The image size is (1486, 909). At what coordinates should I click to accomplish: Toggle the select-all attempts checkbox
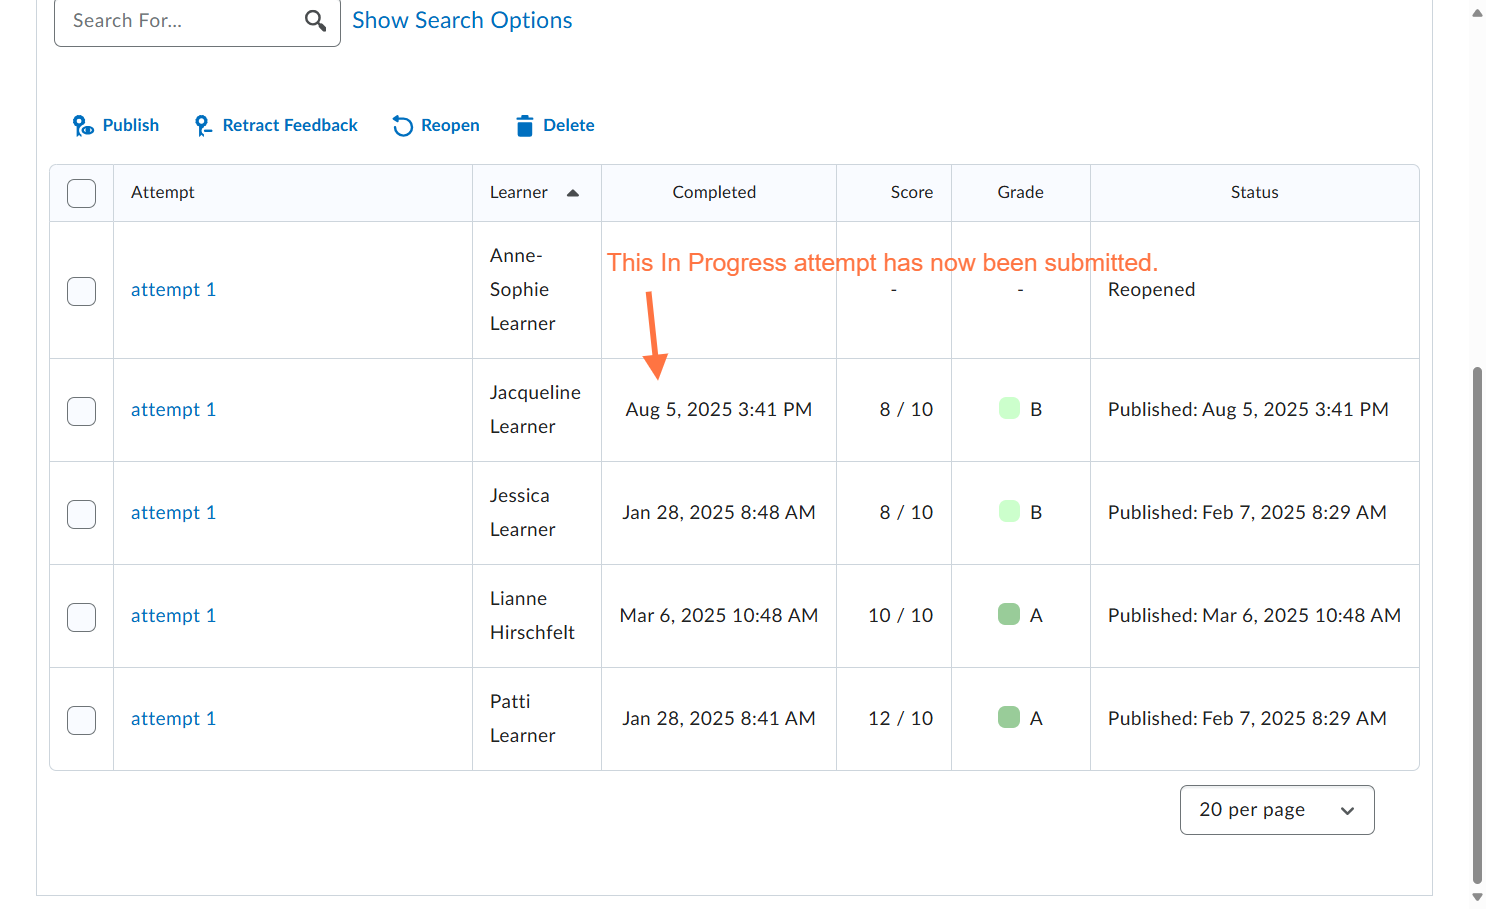coord(81,193)
